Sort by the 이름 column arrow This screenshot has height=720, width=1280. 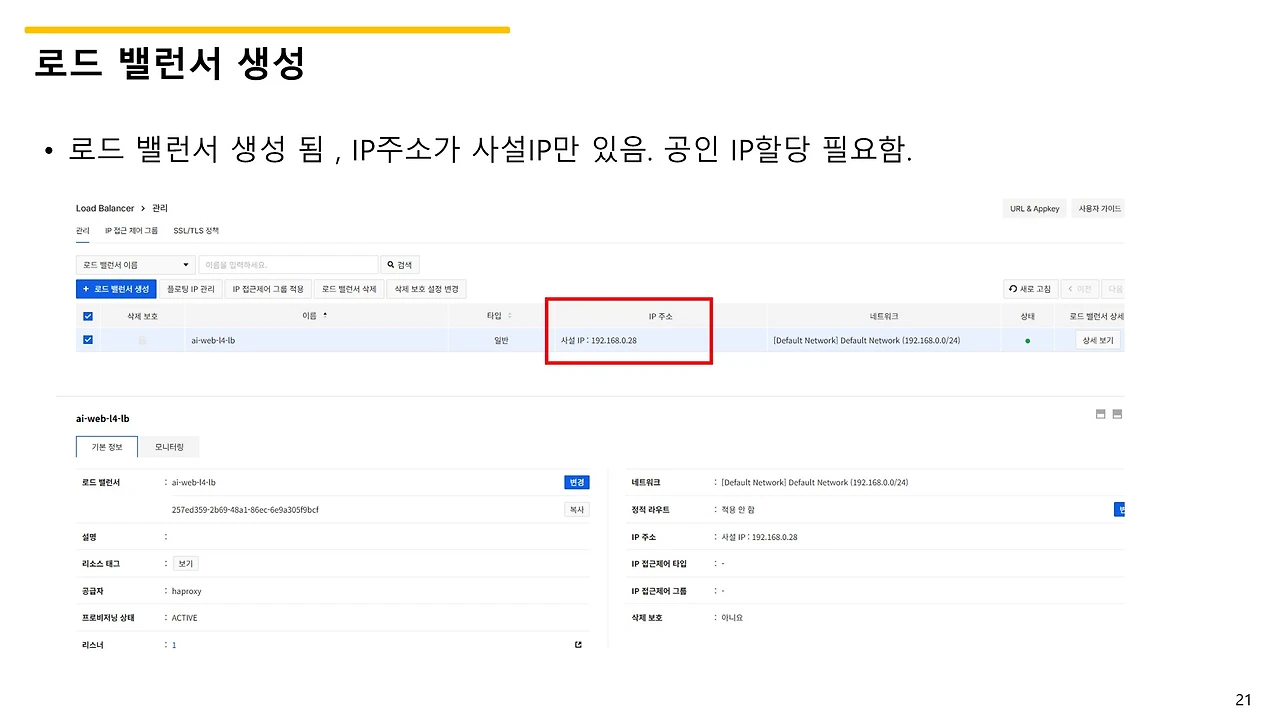(x=325, y=315)
